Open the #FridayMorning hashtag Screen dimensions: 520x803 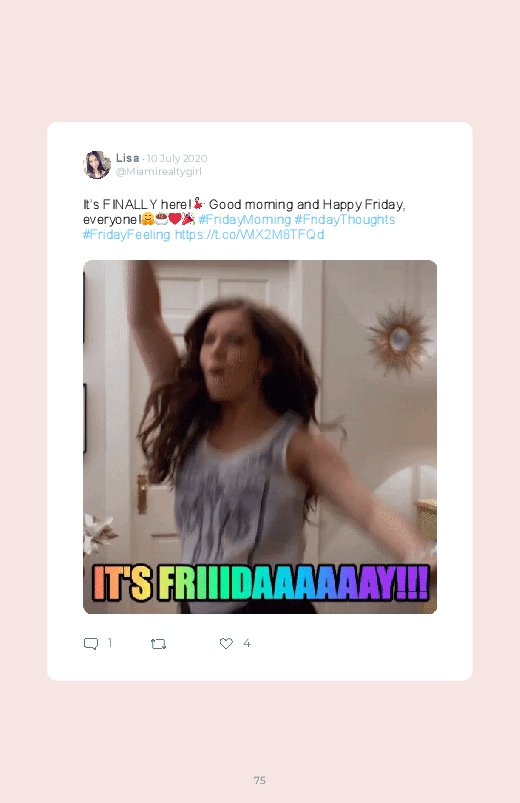[244, 220]
